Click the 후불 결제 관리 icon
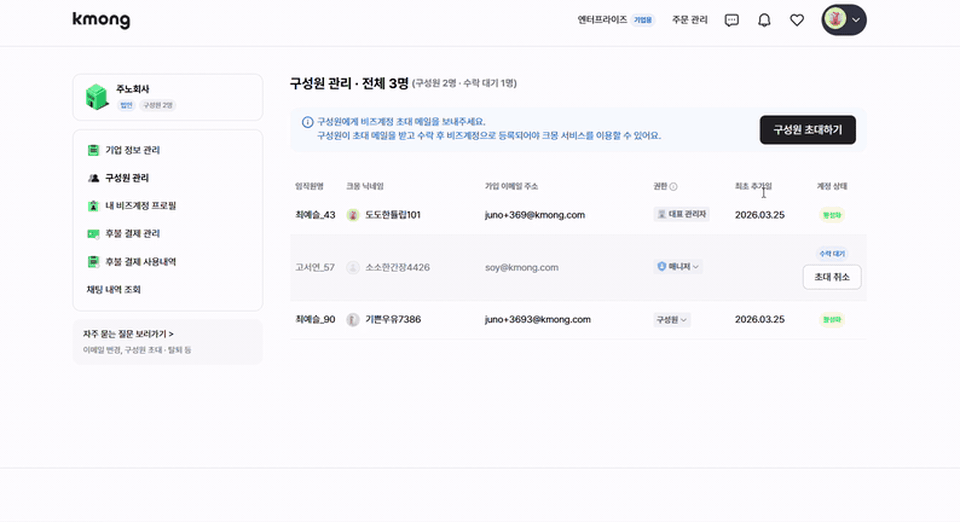 (93, 234)
